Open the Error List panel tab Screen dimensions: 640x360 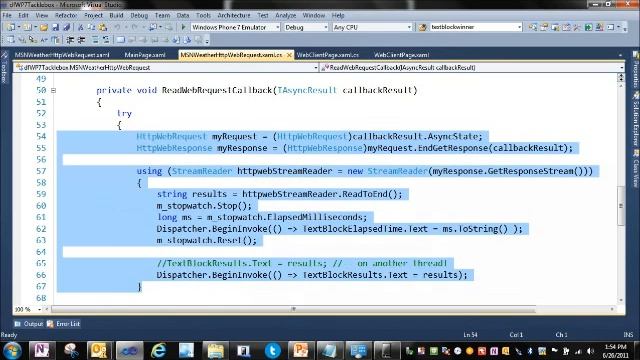coord(64,324)
